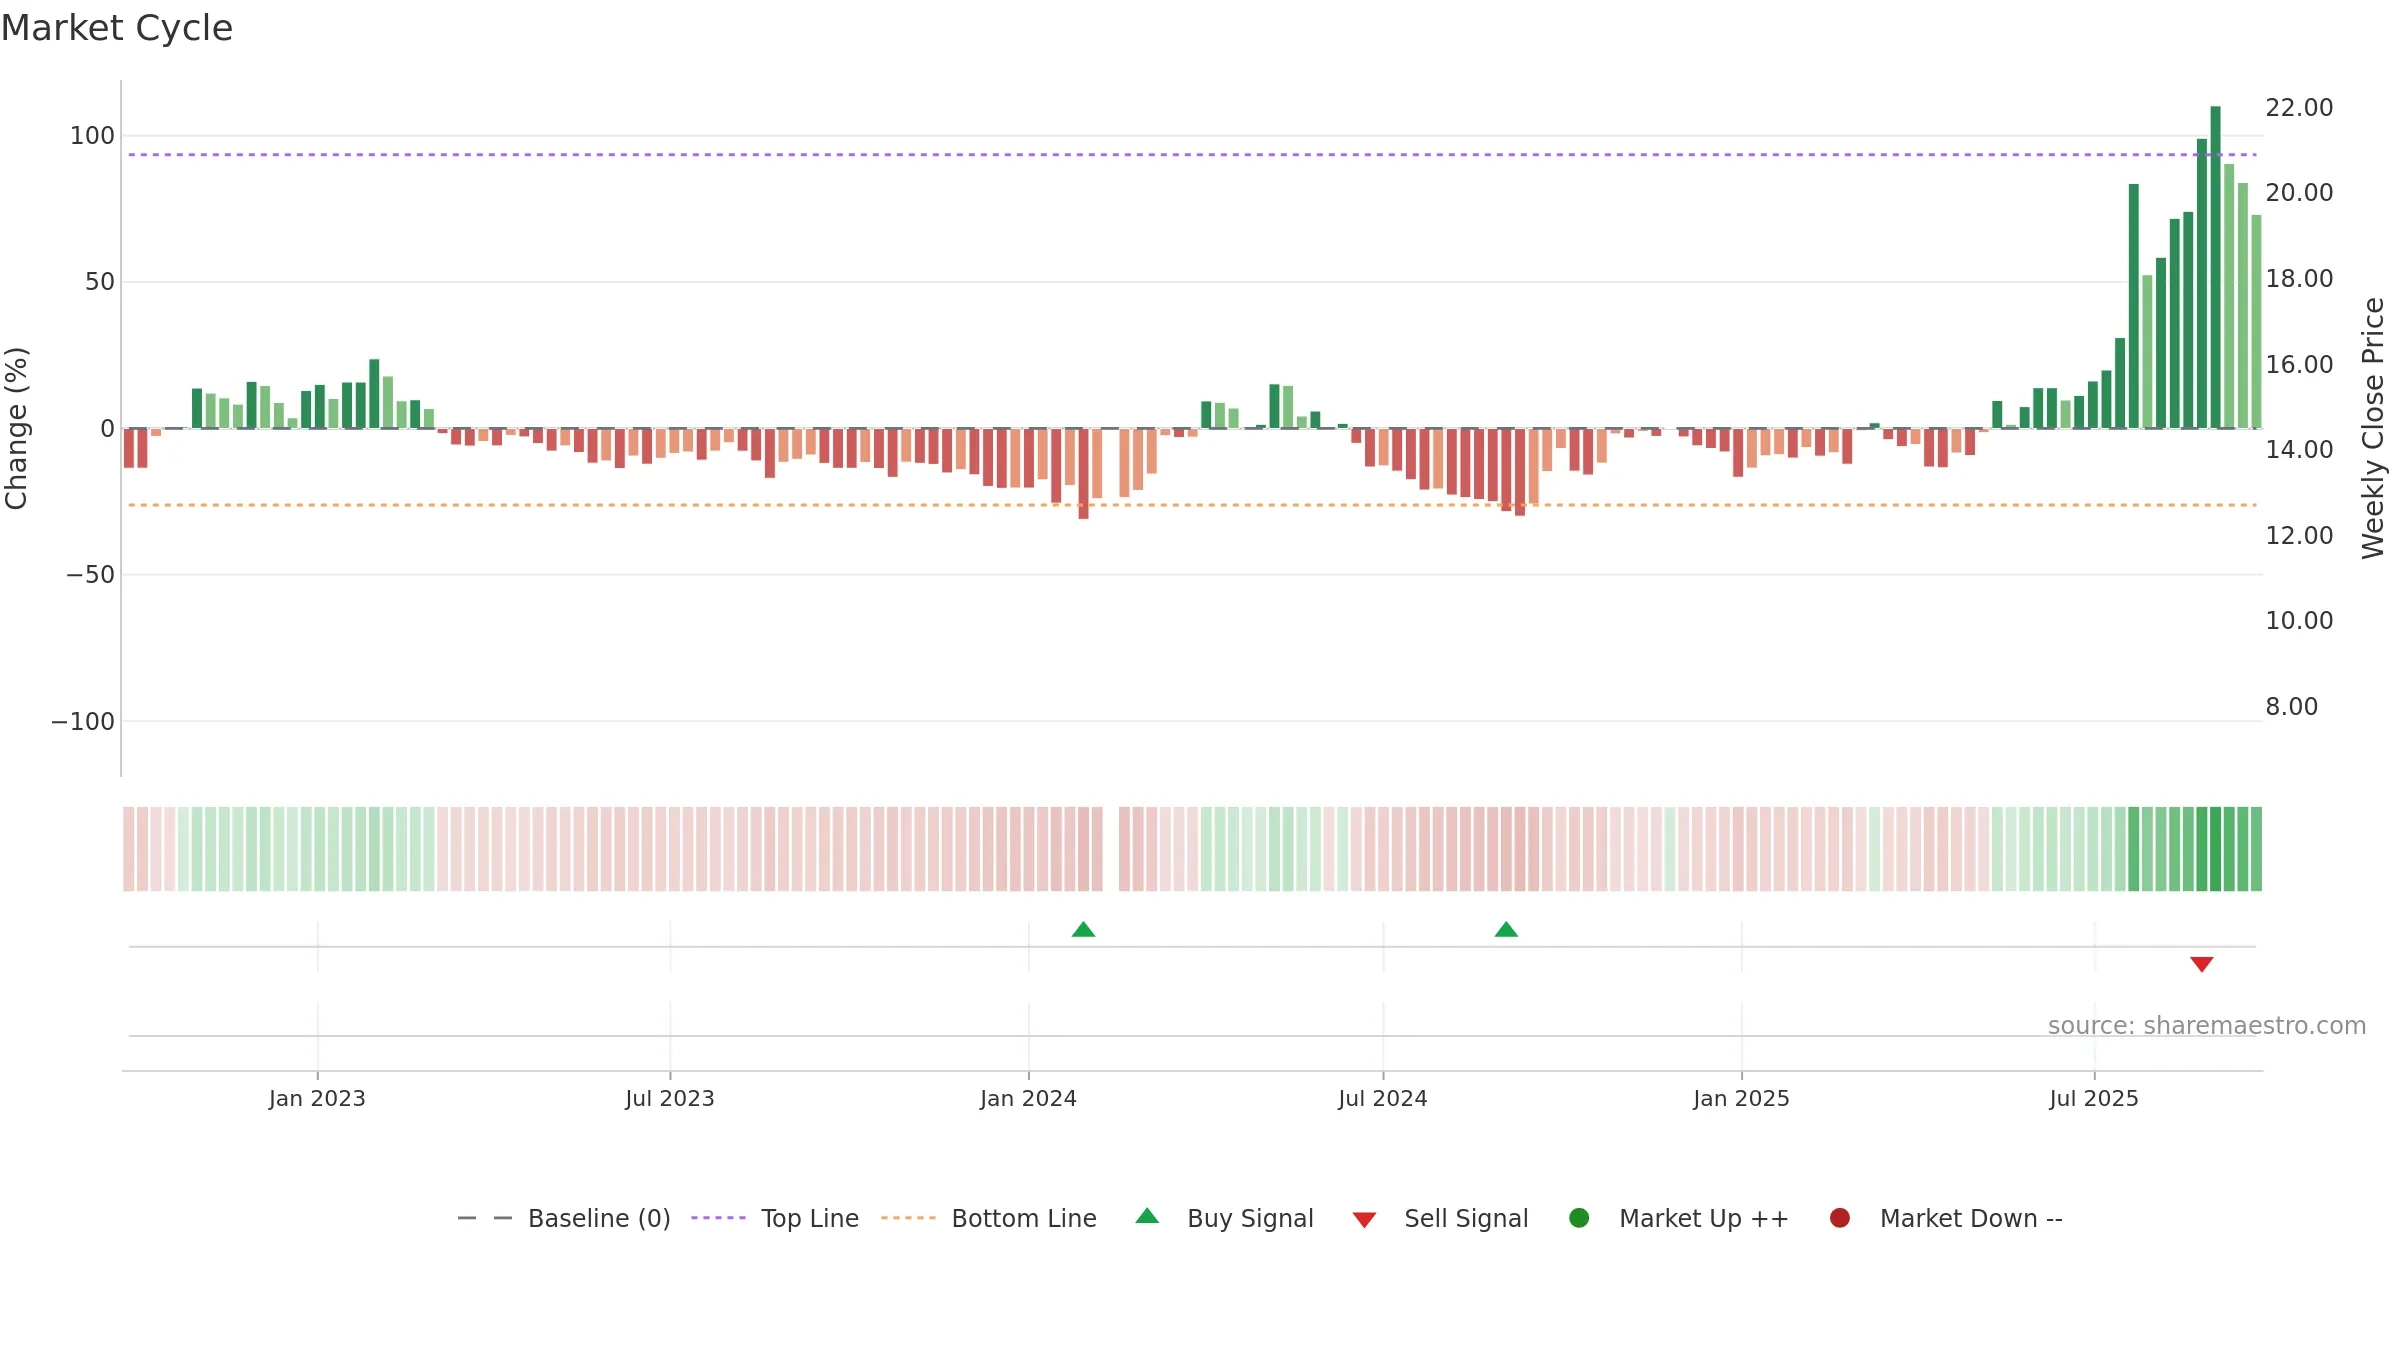The height and width of the screenshot is (1350, 2400).
Task: Click the Market Cycle chart title
Action: pyautogui.click(x=117, y=28)
